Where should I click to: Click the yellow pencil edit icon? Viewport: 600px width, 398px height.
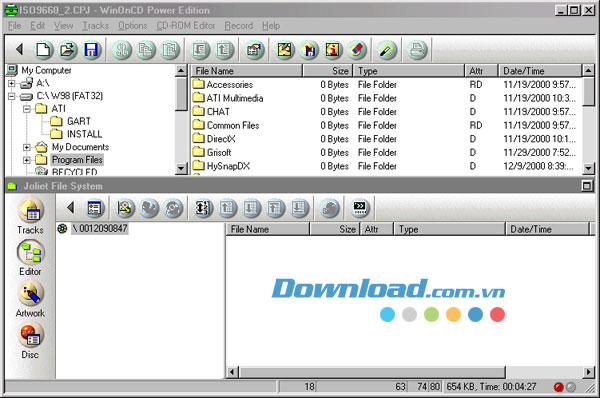click(285, 50)
